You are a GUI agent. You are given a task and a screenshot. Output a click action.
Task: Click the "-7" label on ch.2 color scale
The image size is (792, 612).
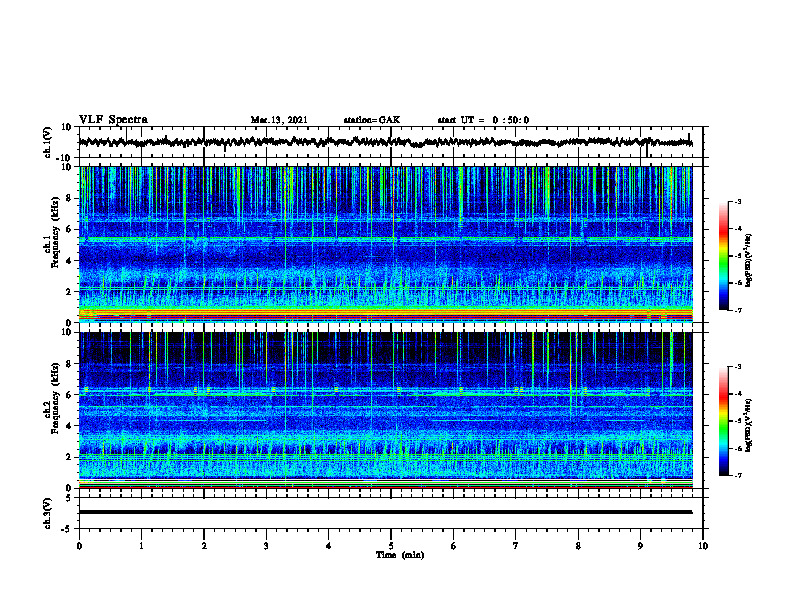(x=738, y=475)
